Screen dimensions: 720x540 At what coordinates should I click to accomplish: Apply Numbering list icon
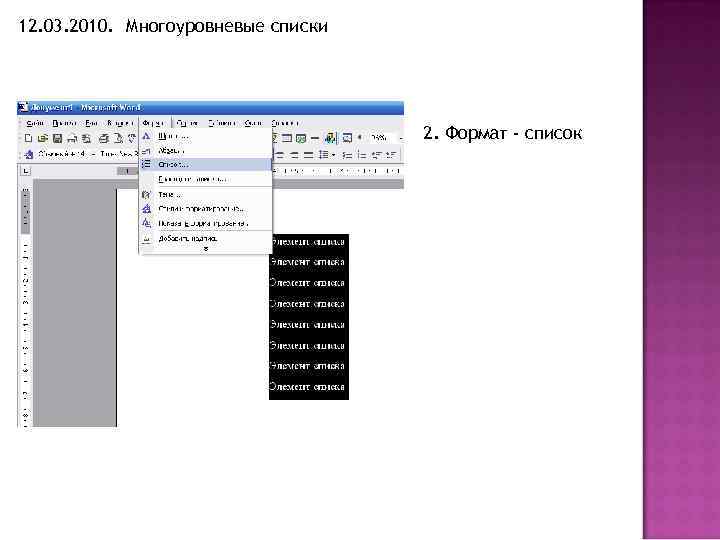[x=348, y=155]
